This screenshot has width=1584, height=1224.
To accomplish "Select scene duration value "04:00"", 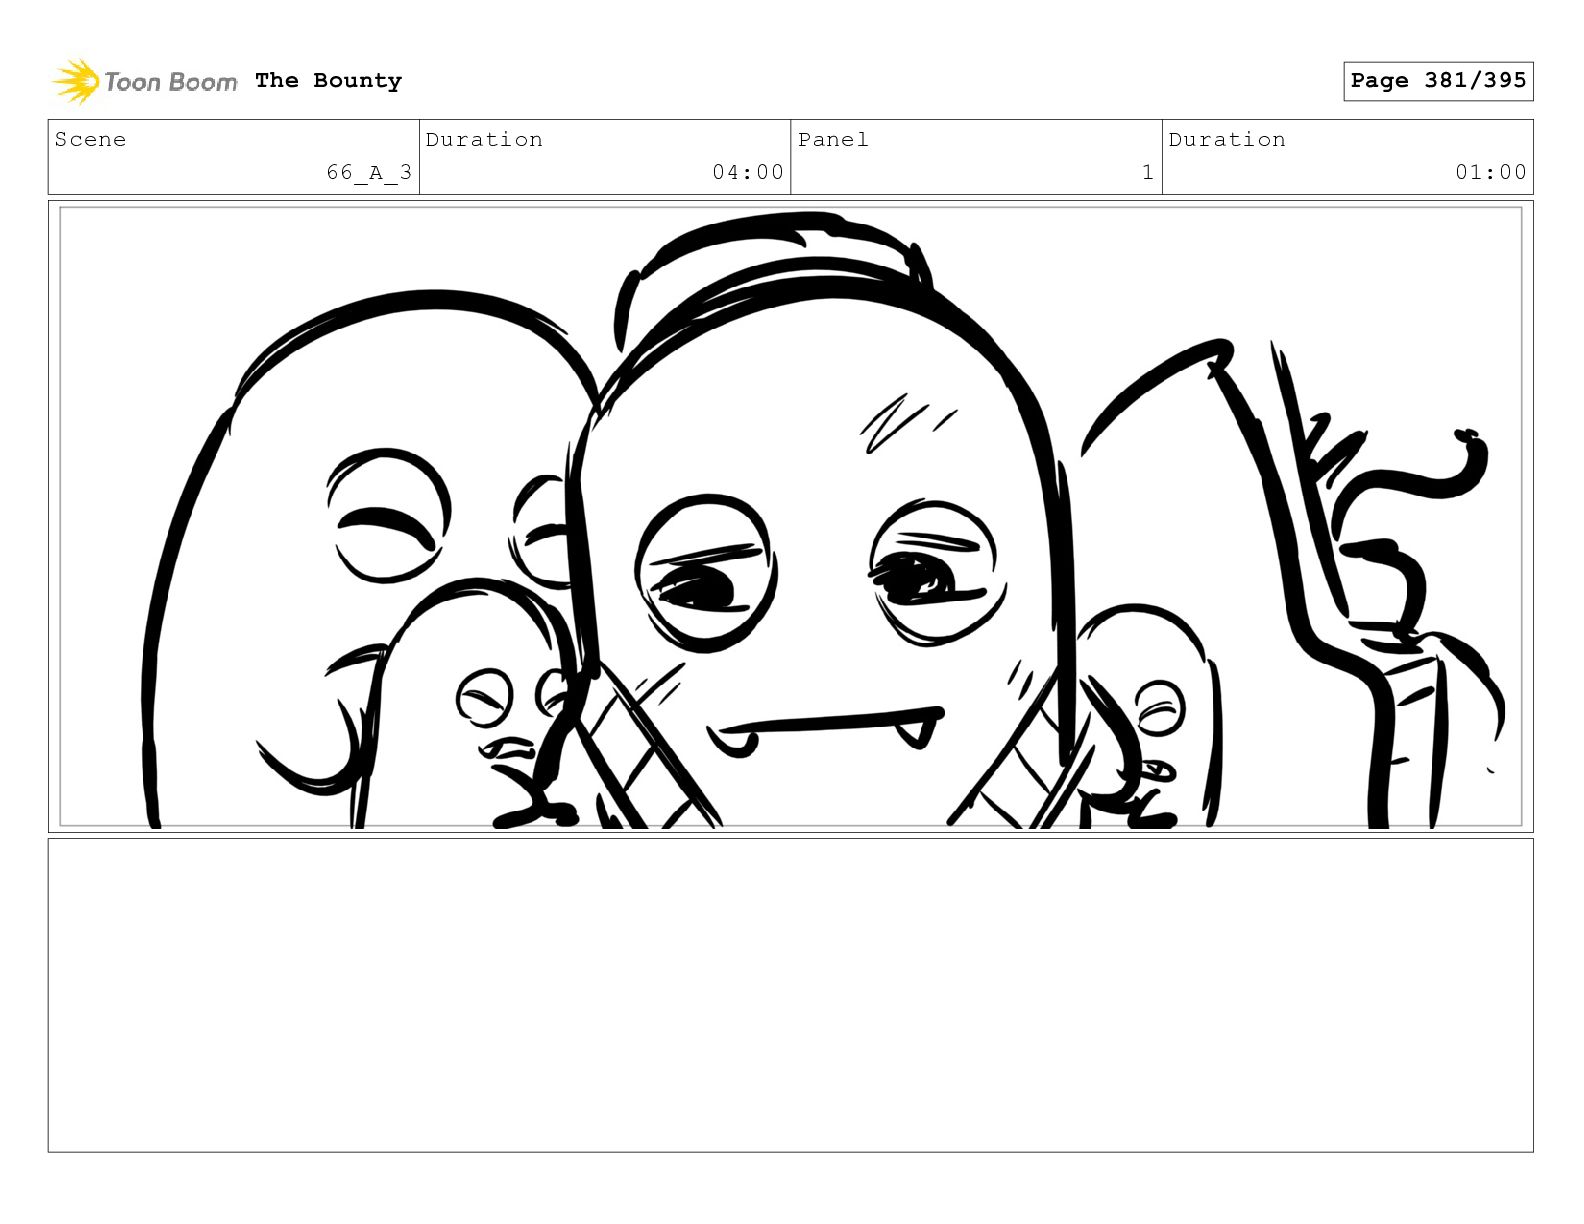I will 748,172.
